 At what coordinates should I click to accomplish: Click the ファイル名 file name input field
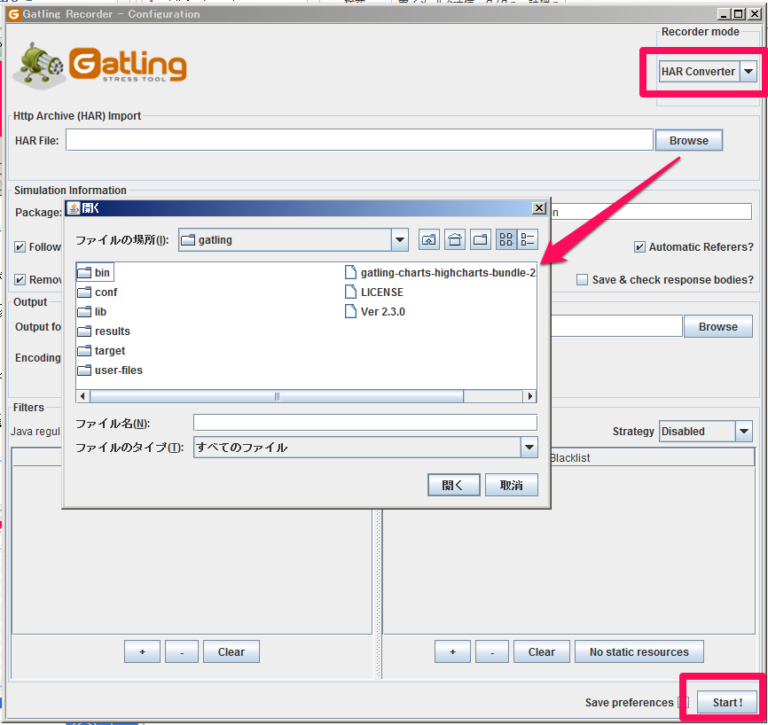pyautogui.click(x=364, y=423)
